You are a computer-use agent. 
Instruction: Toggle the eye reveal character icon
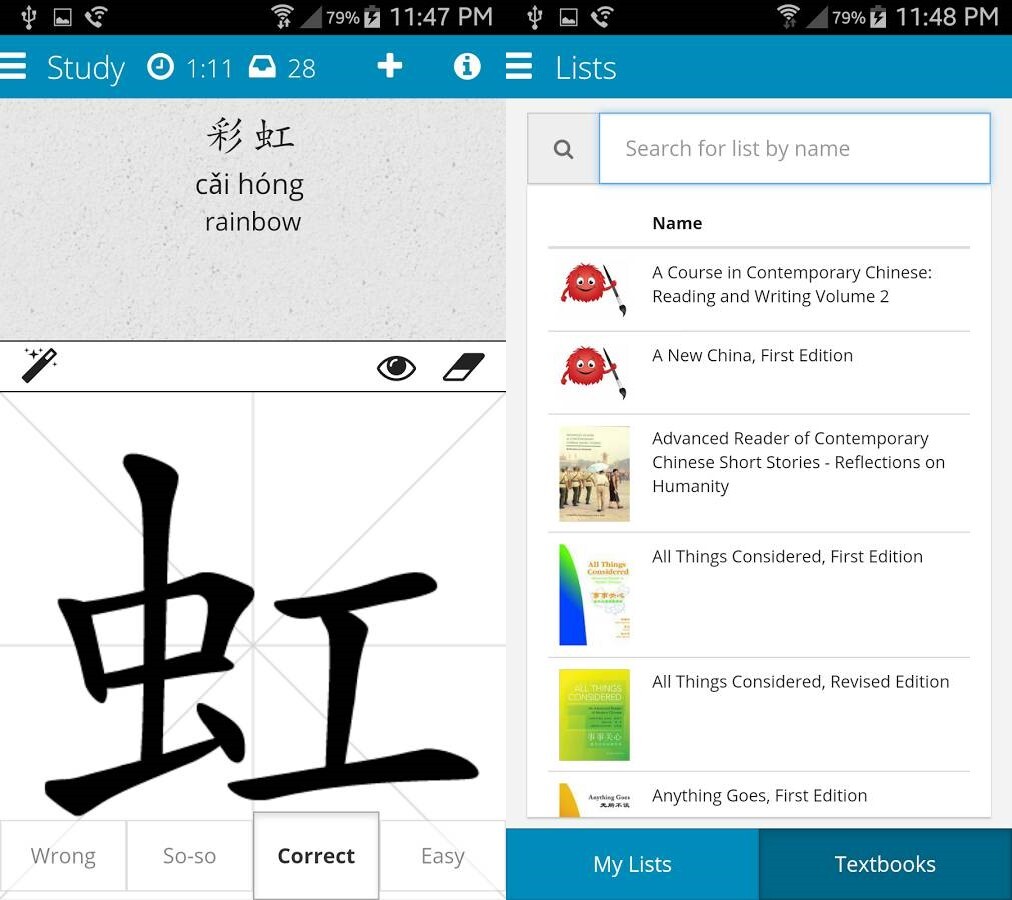click(396, 367)
